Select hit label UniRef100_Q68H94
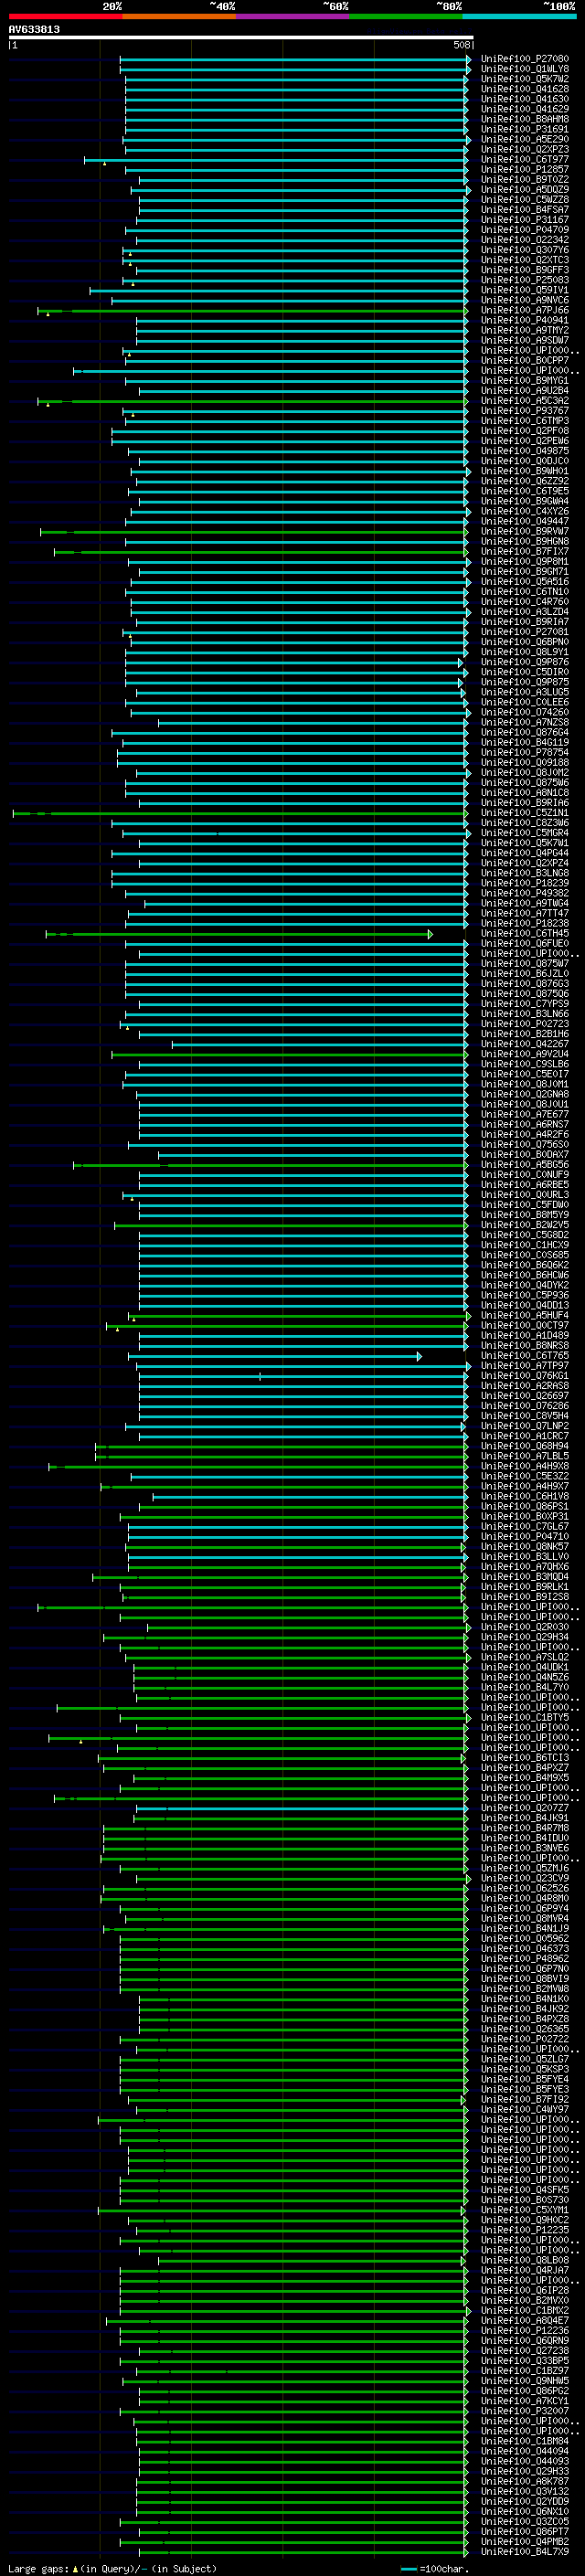 [x=524, y=1447]
